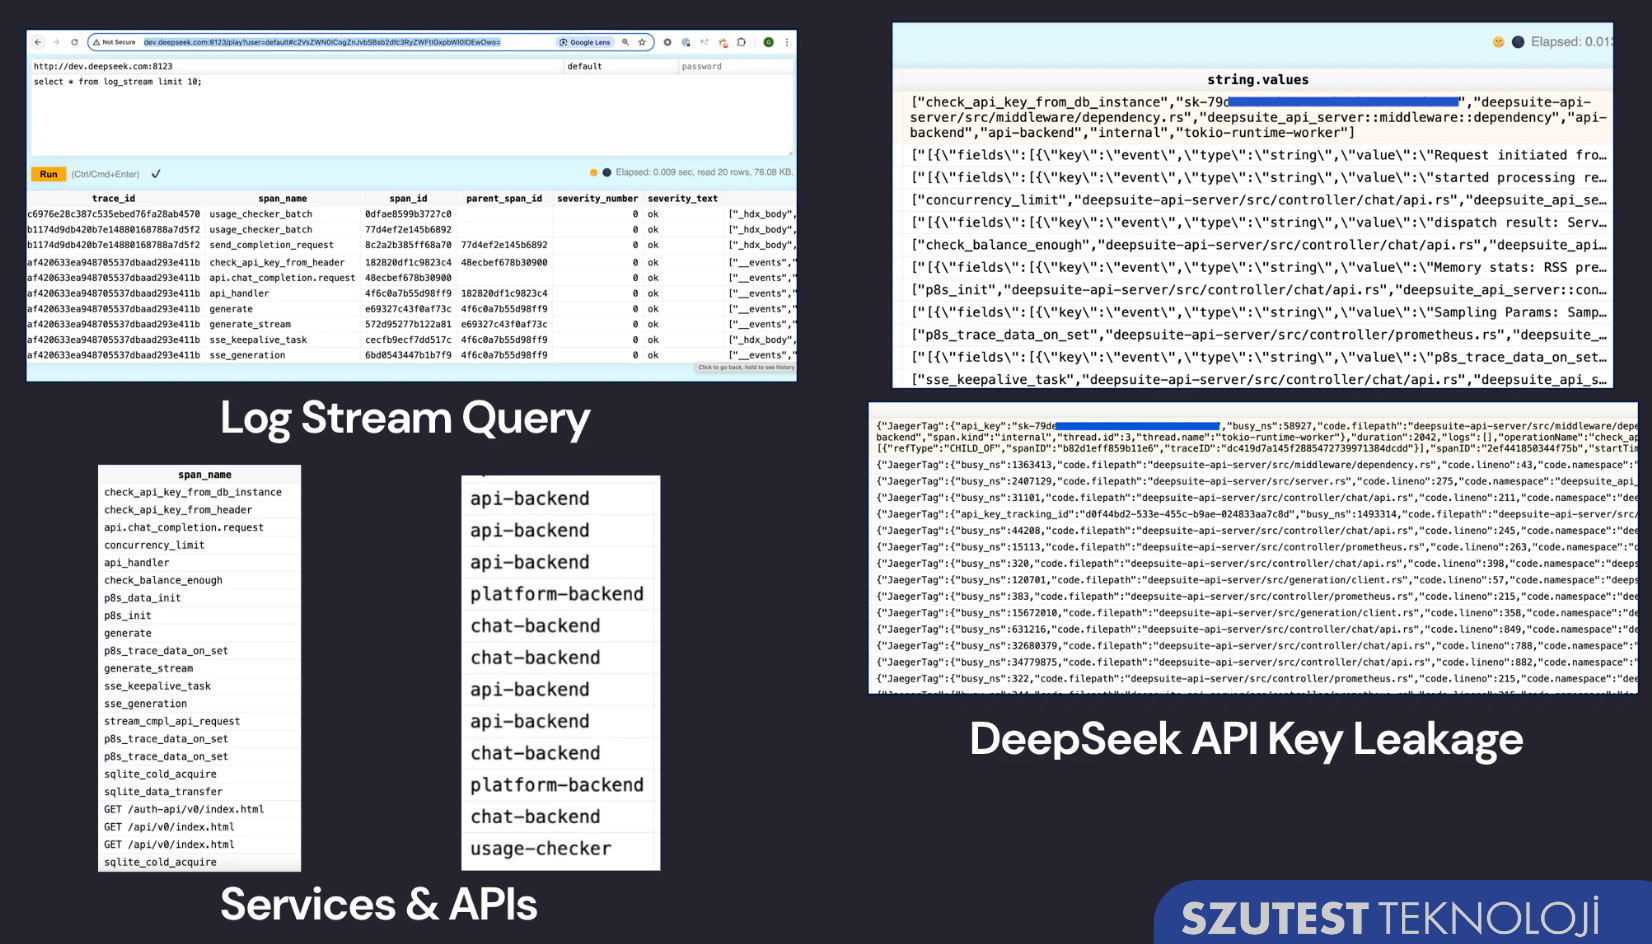This screenshot has width=1652, height=944.
Task: Click the span_name header in query results
Action: pos(282,198)
